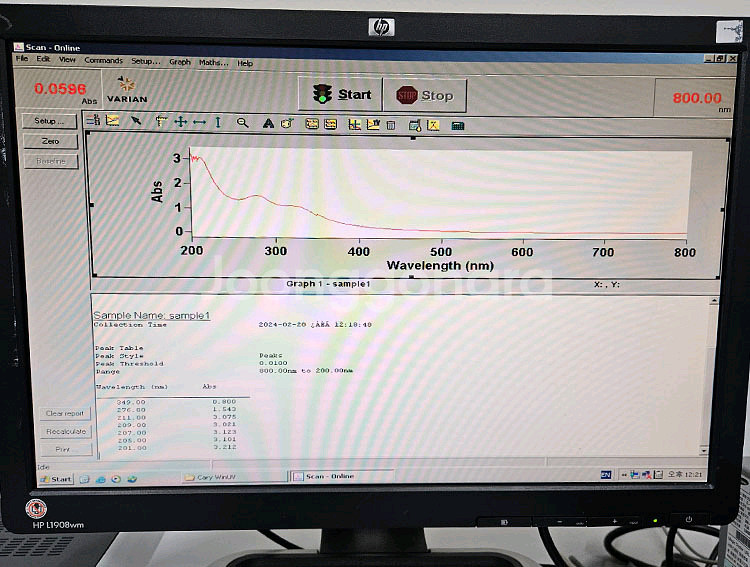This screenshot has height=567, width=750.
Task: Open Internet Explorer from quick launch
Action: (100, 479)
